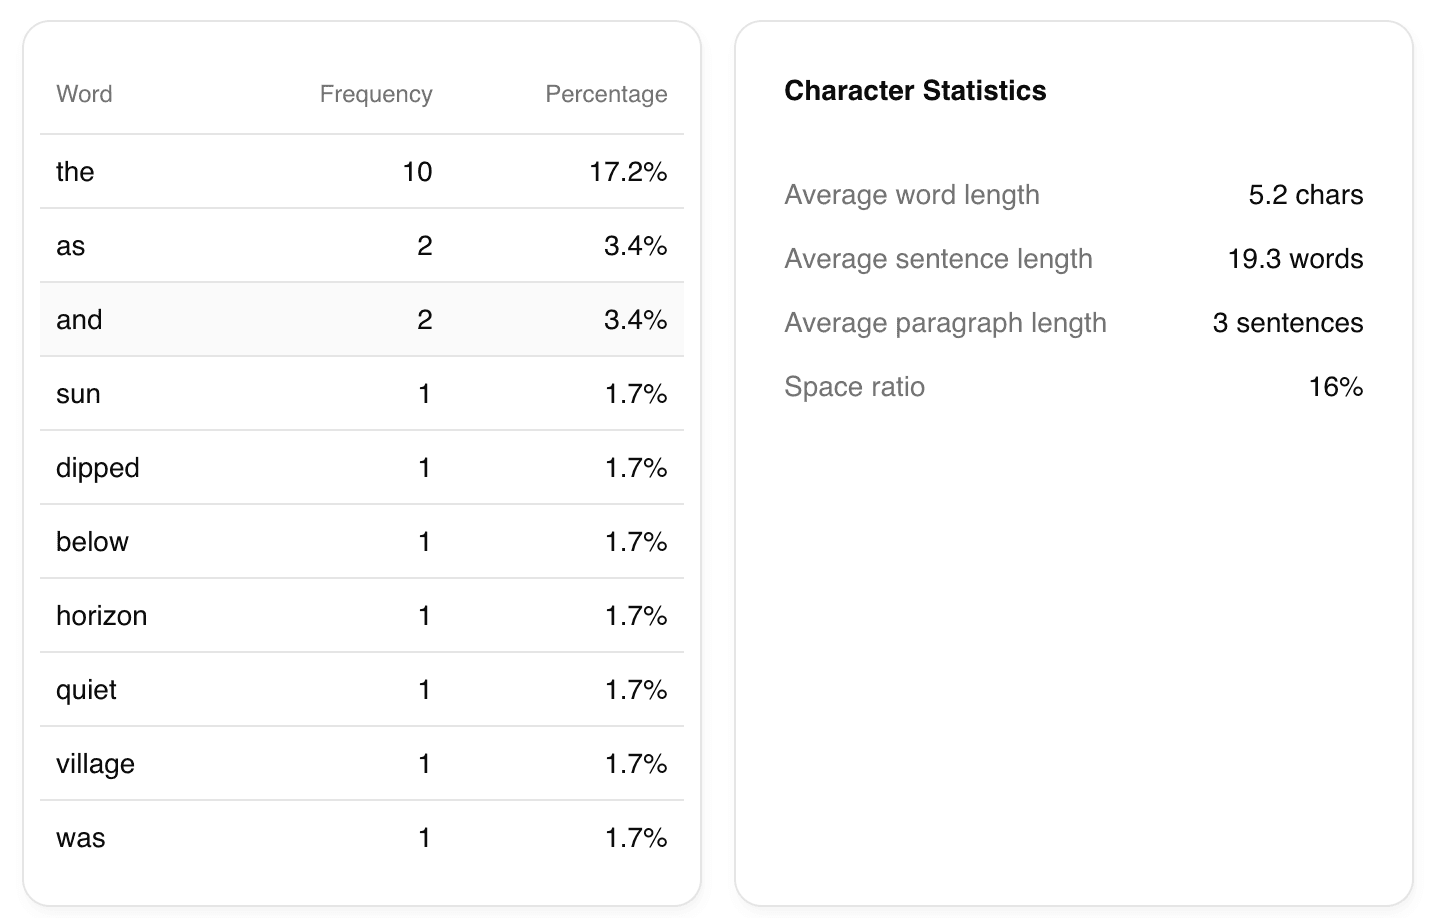Click the Space ratio label

(854, 387)
